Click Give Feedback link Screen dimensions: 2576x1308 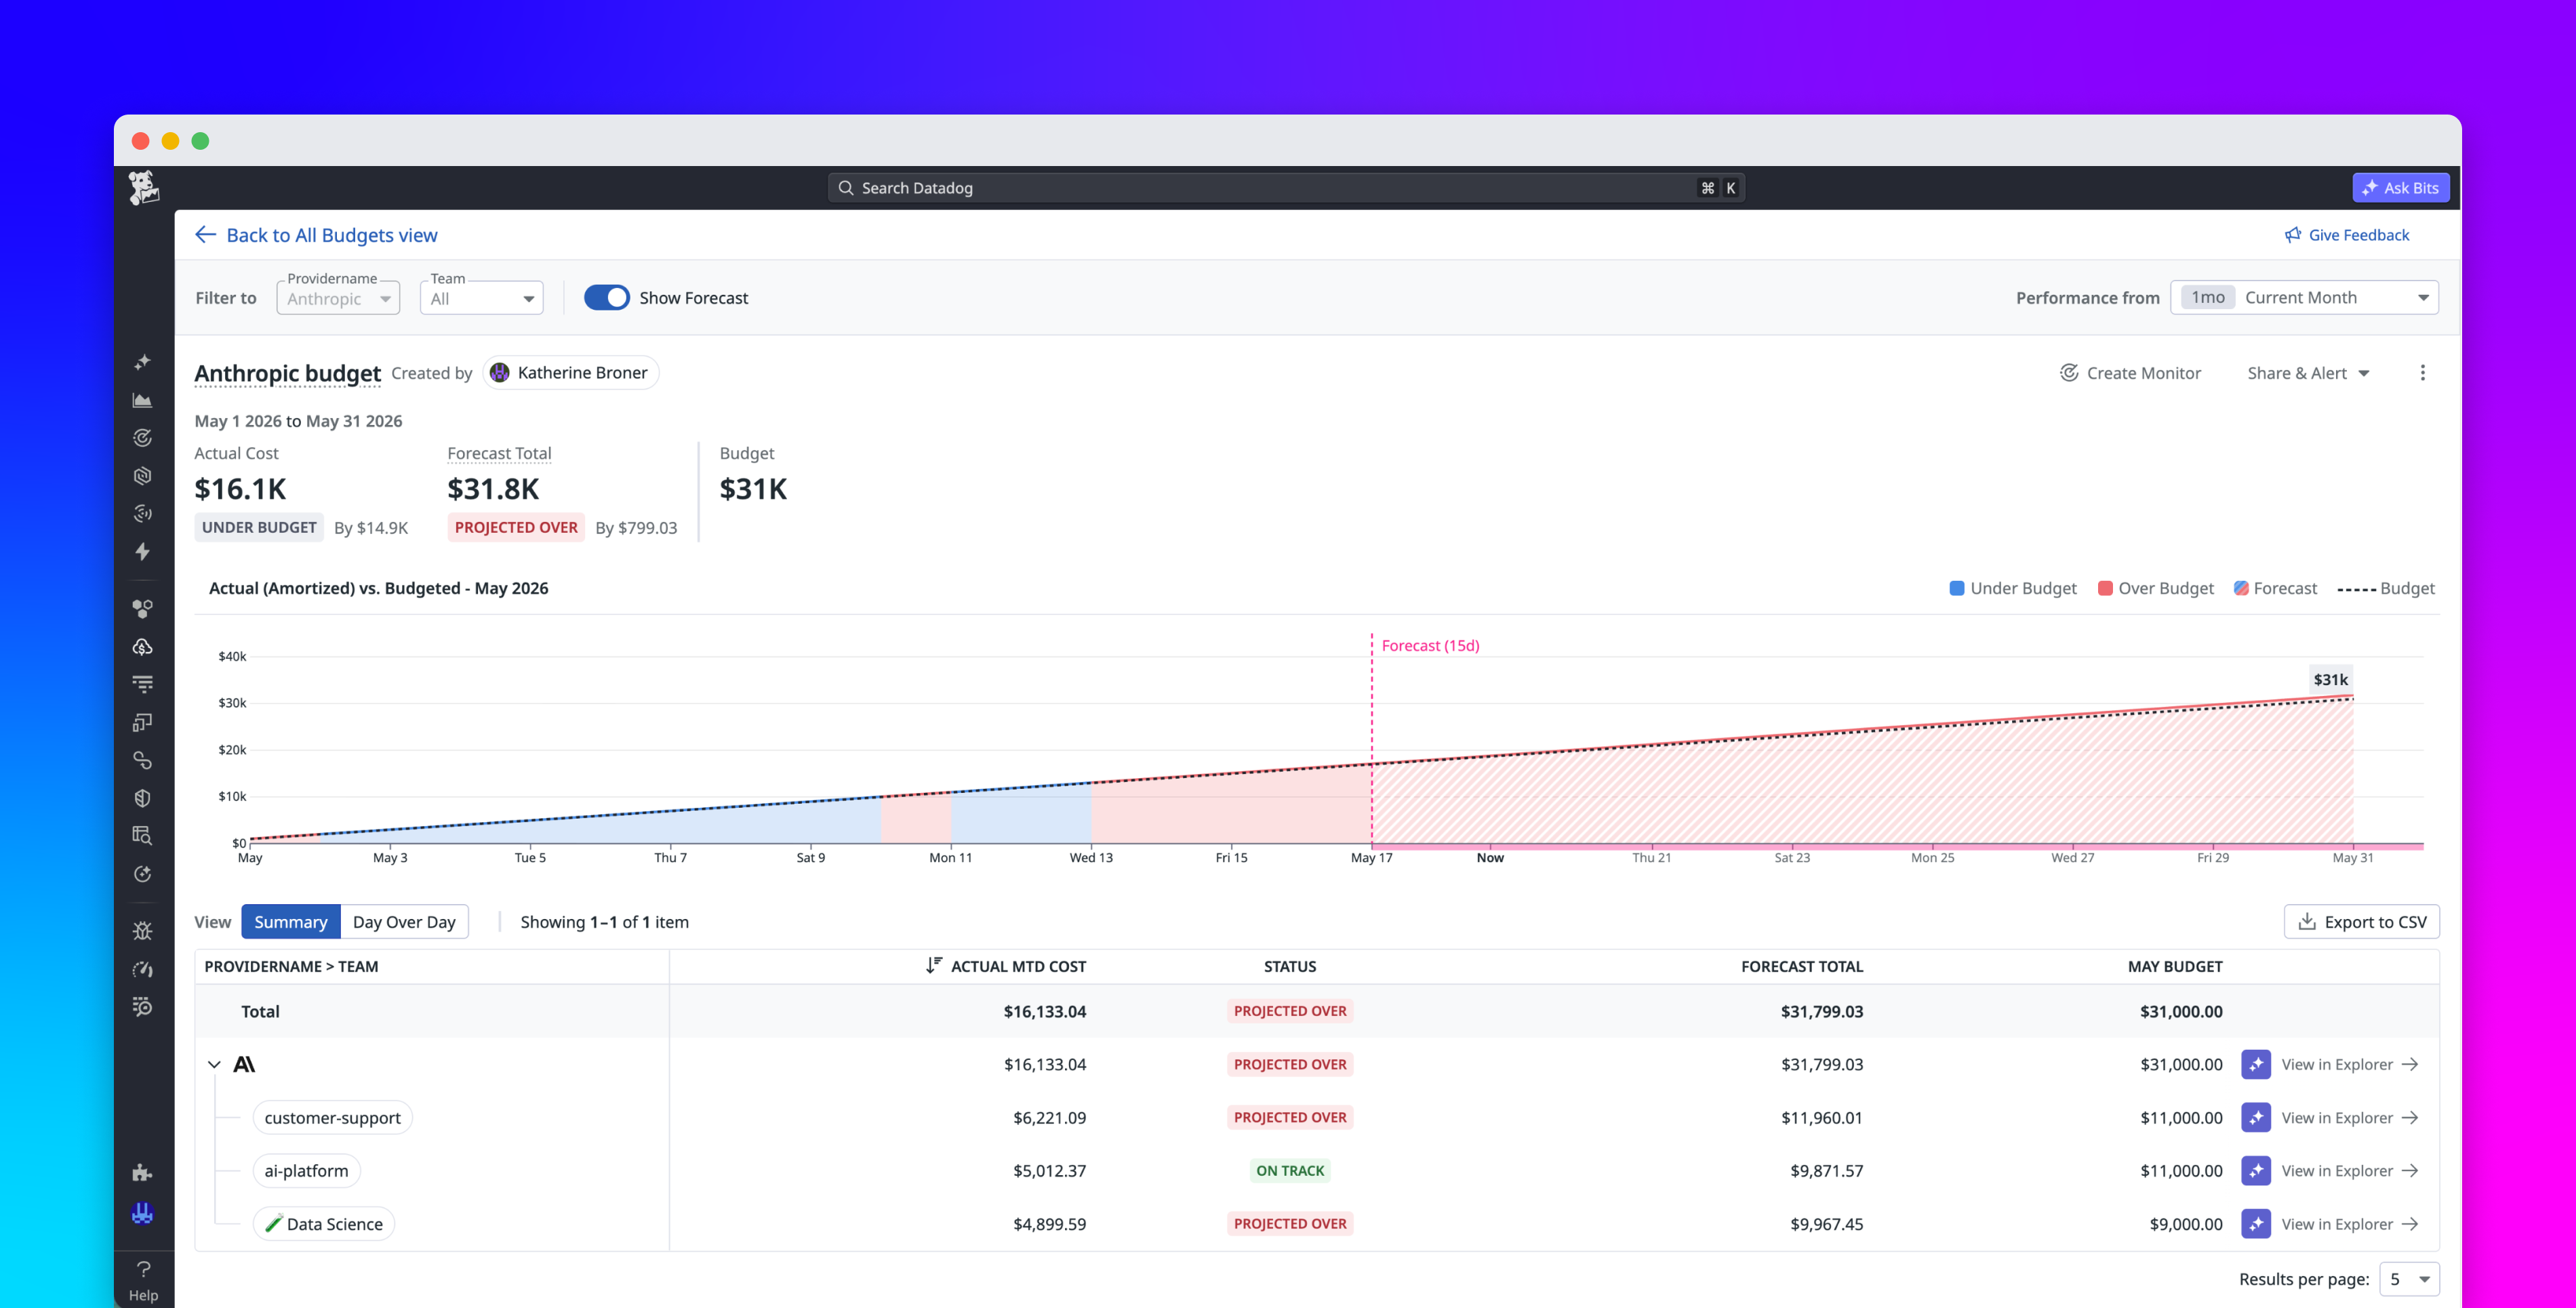(2347, 235)
